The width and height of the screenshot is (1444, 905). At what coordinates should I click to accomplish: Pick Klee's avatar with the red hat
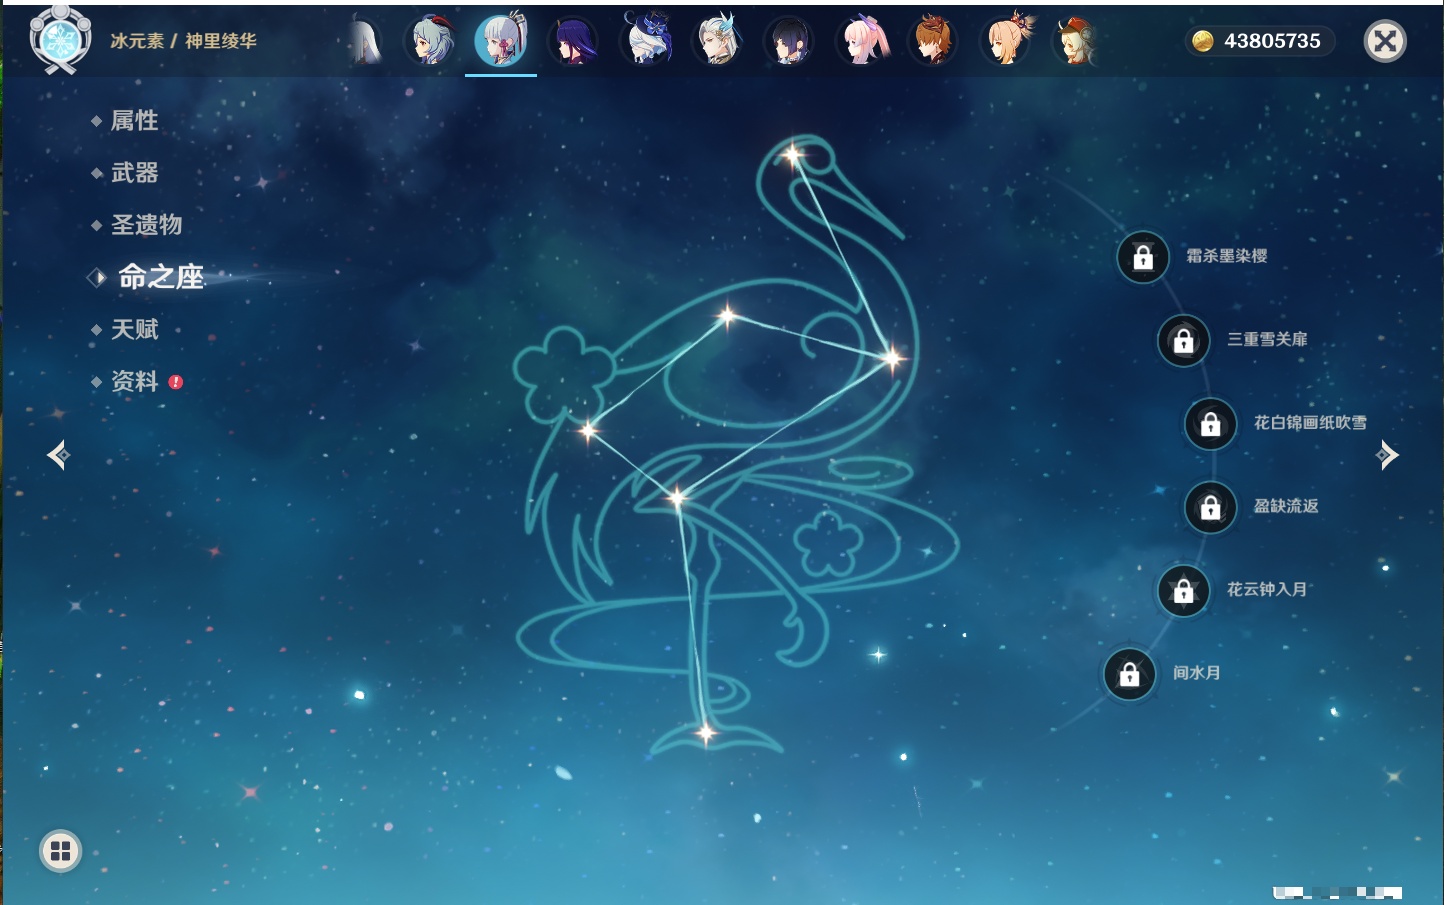pos(1076,42)
